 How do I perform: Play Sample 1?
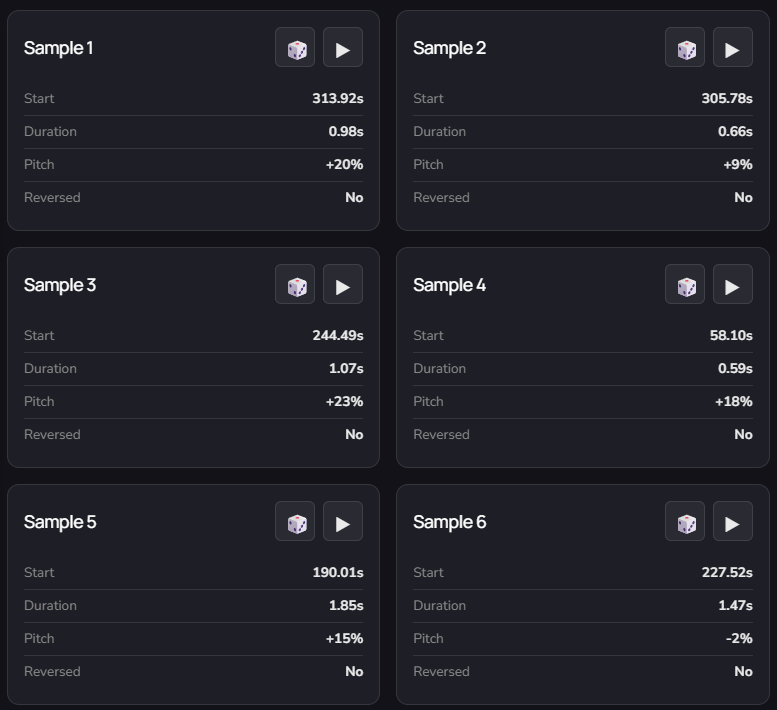pyautogui.click(x=343, y=48)
